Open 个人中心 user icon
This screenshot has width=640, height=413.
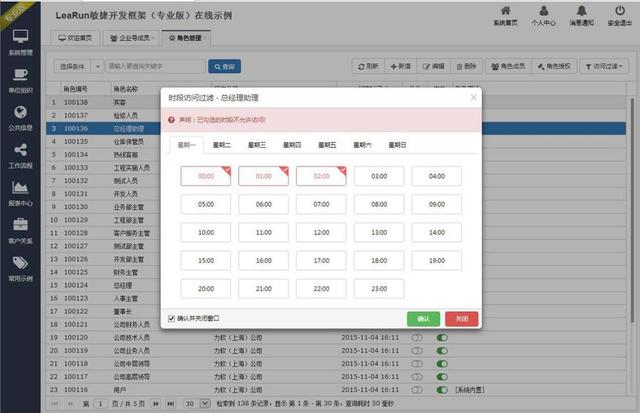[x=543, y=11]
